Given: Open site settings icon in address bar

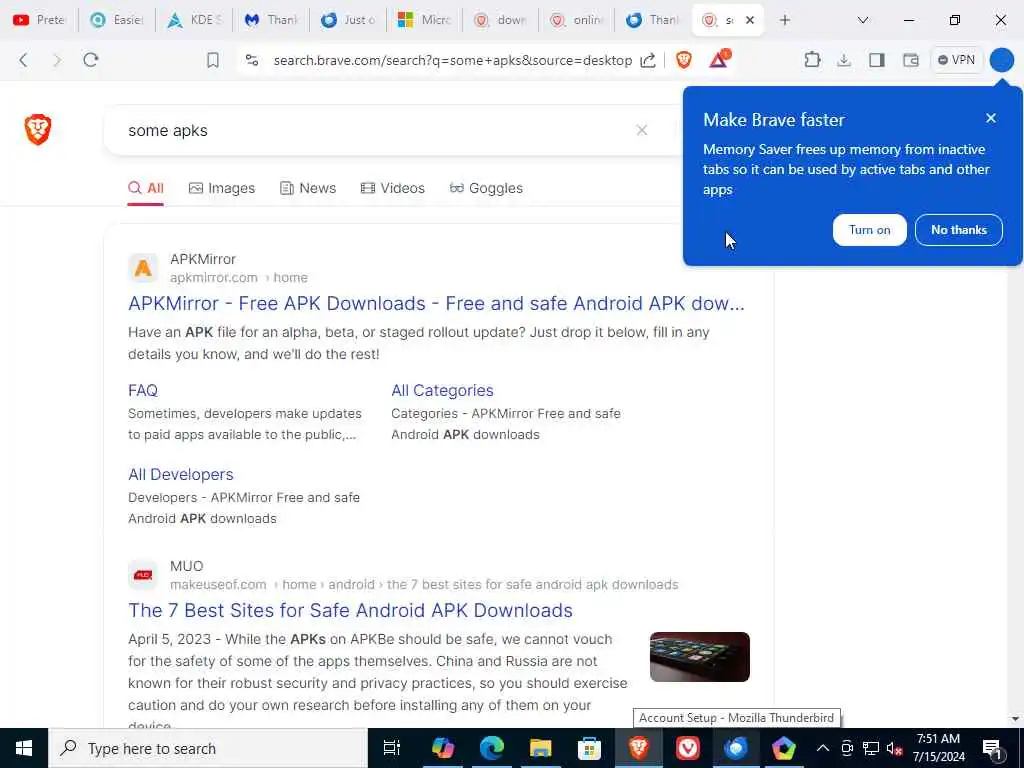Looking at the screenshot, I should (252, 60).
